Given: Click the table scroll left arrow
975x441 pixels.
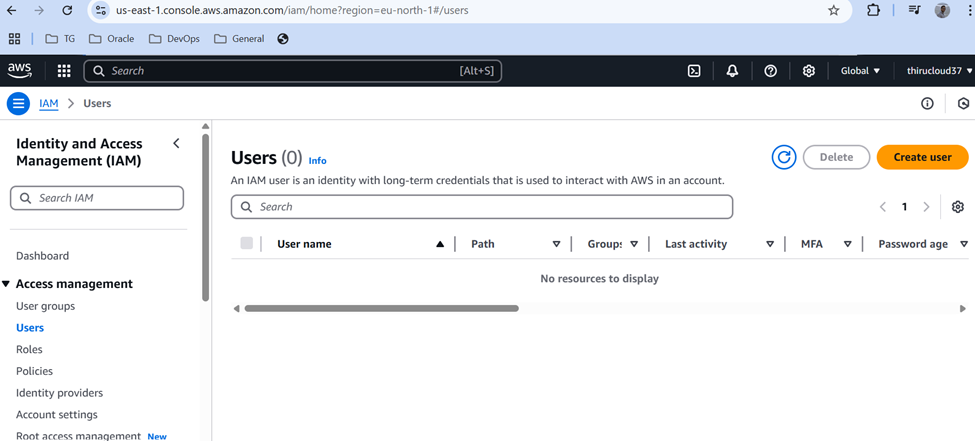Looking at the screenshot, I should 236,309.
